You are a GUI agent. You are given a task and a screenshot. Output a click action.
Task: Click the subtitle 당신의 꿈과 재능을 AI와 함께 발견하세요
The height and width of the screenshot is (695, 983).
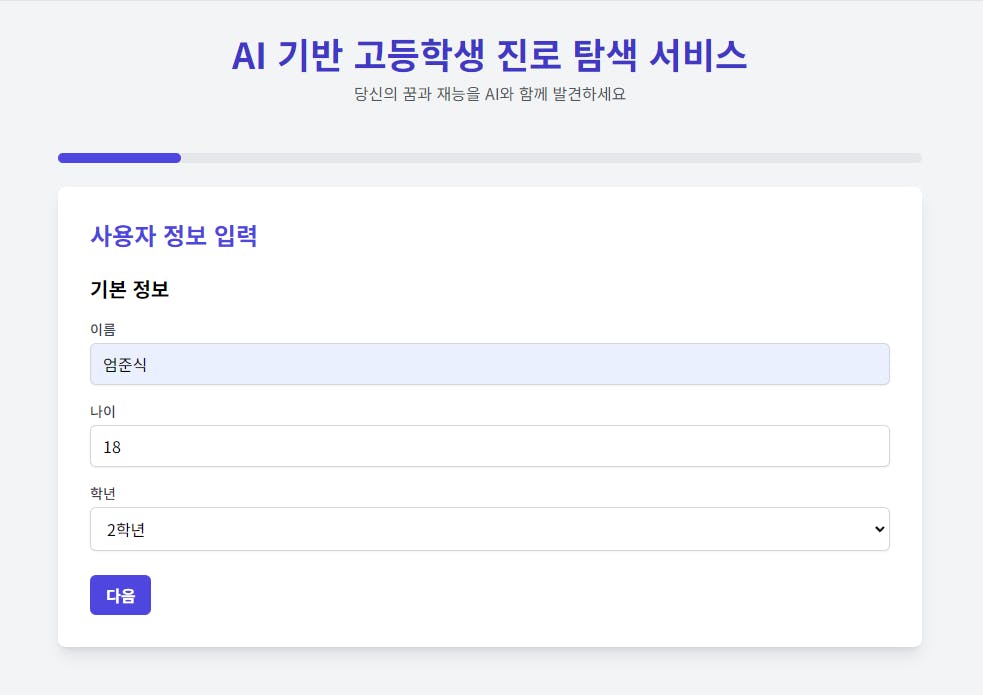tap(489, 95)
